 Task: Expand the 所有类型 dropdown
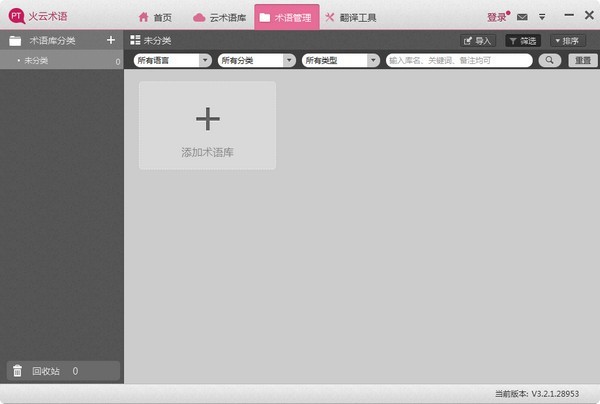click(341, 60)
